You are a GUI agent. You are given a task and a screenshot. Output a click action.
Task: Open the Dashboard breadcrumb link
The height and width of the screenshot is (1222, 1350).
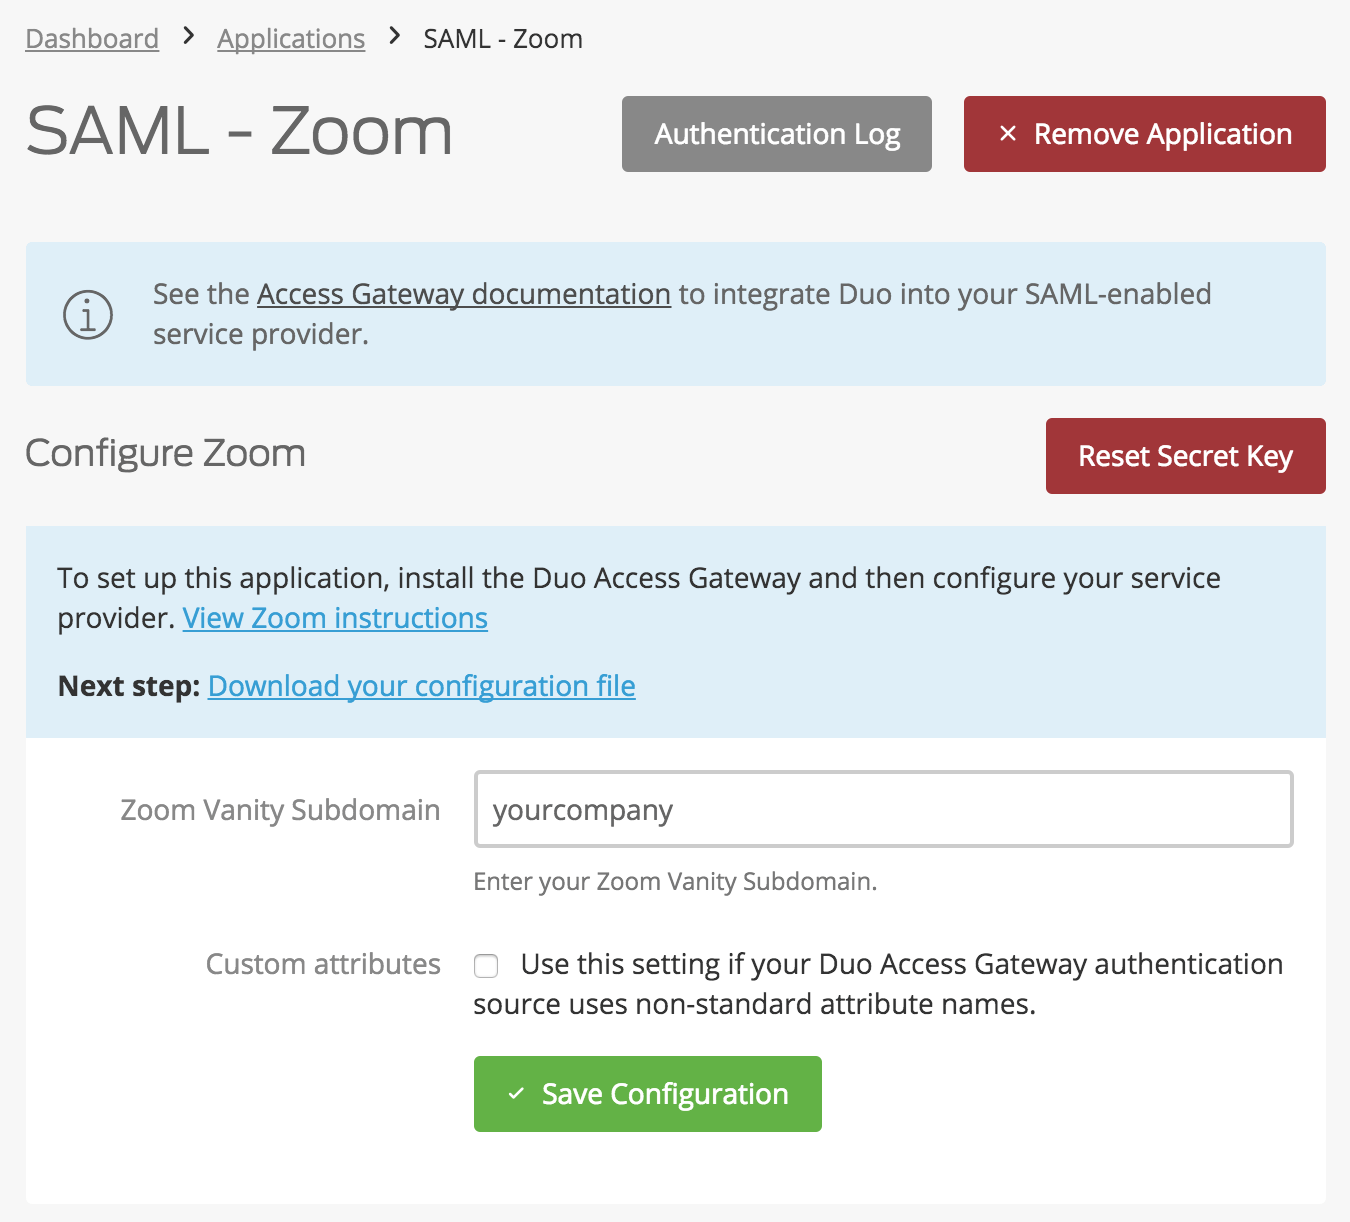(91, 38)
